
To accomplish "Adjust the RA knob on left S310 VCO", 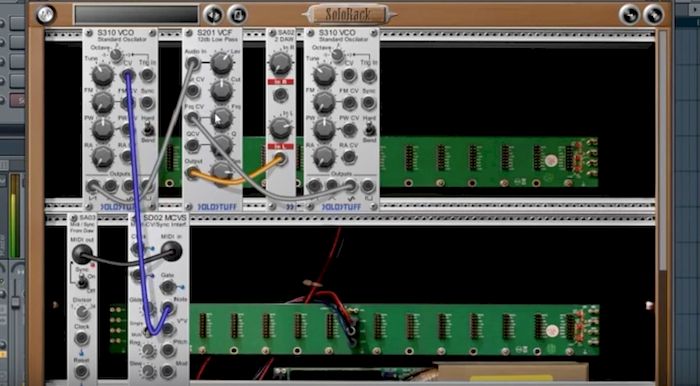I will point(103,157).
